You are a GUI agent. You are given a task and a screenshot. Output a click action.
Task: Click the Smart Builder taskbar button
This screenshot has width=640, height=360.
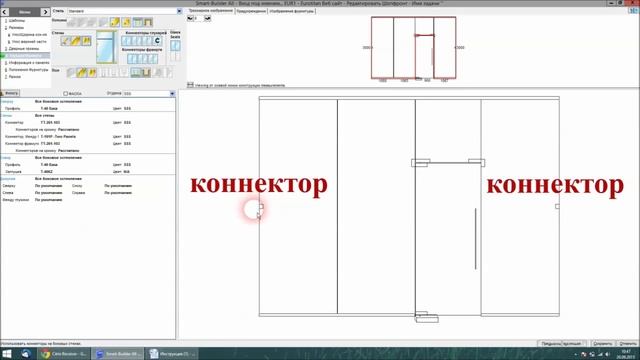click(x=117, y=354)
